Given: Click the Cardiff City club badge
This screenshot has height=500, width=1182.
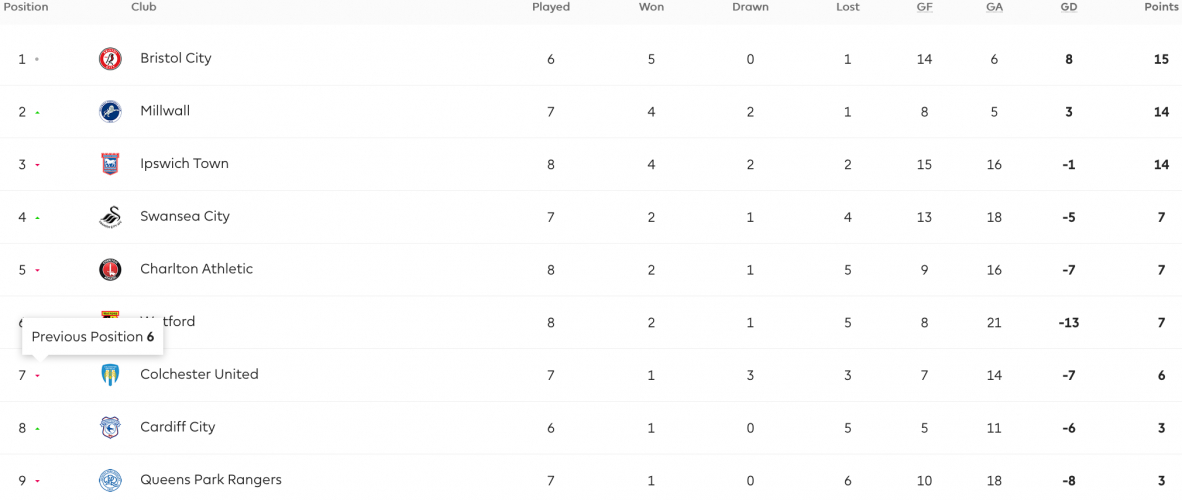Looking at the screenshot, I should click(x=110, y=428).
